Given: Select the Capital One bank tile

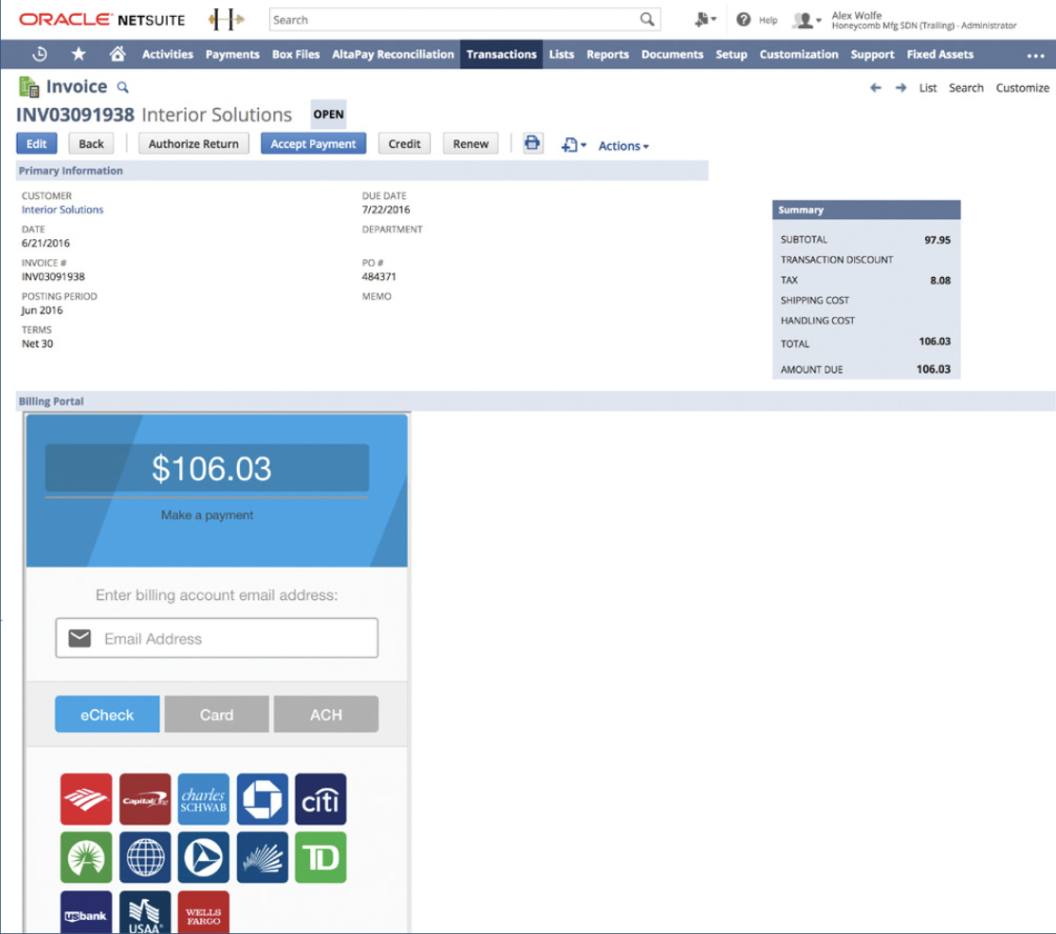Looking at the screenshot, I should (x=145, y=799).
